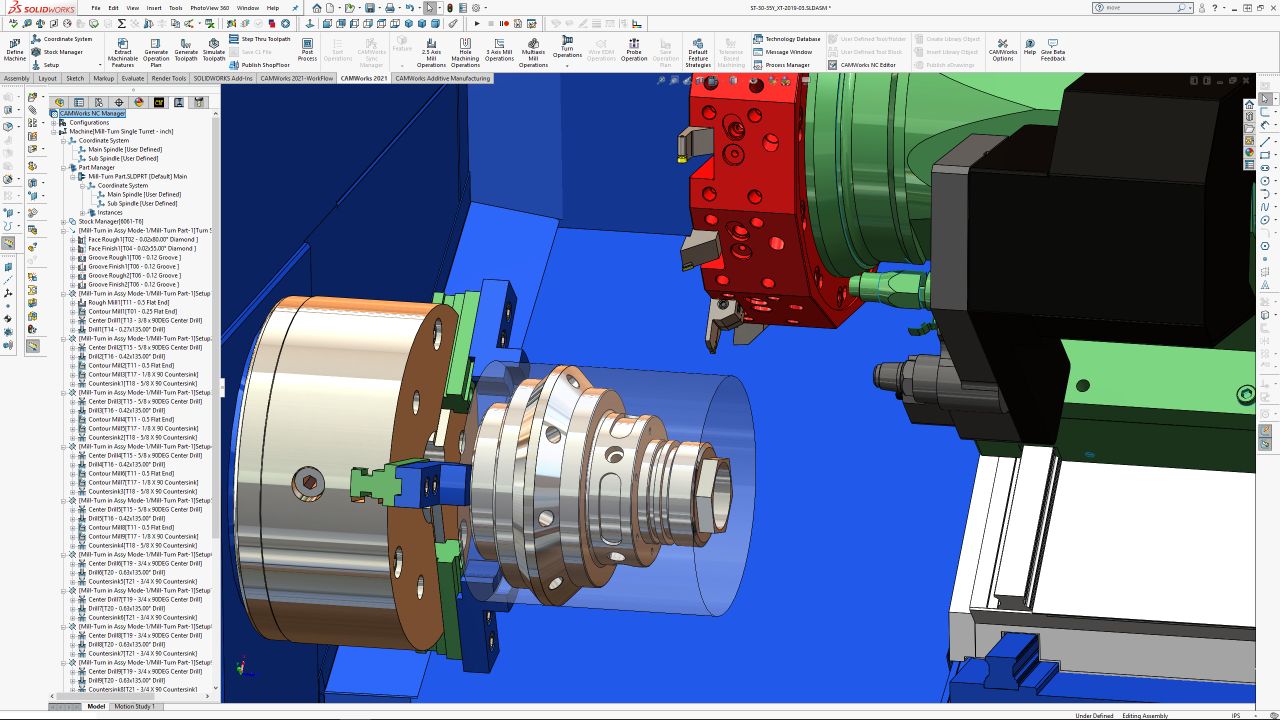Switch to the CAMWorks Additive Manufacturing tab
The width and height of the screenshot is (1280, 720).
442,78
